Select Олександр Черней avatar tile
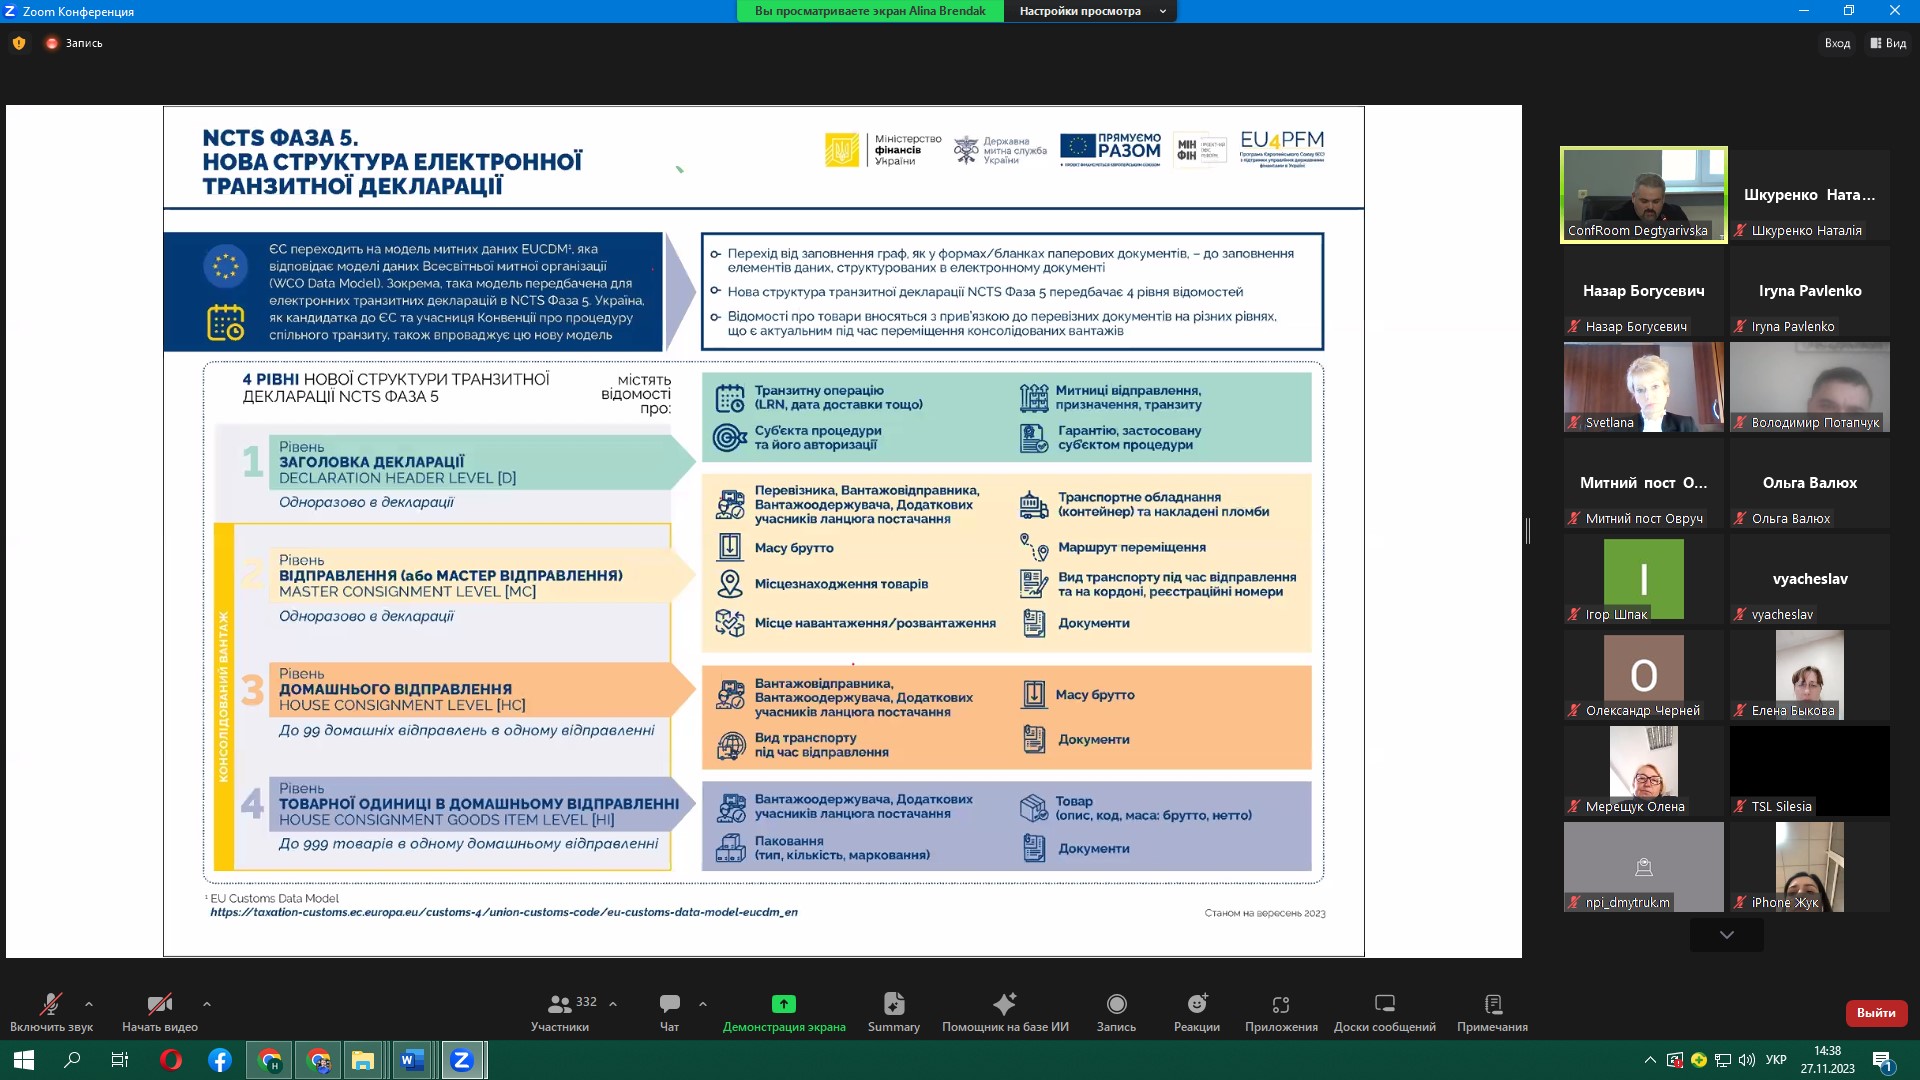The height and width of the screenshot is (1080, 1920). coord(1644,675)
